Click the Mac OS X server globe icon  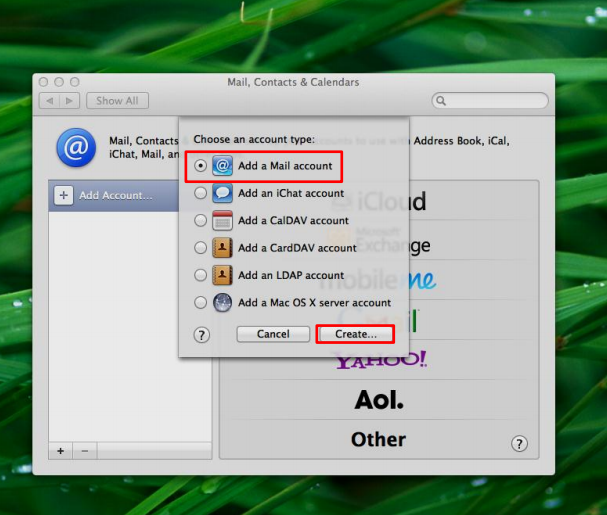222,302
